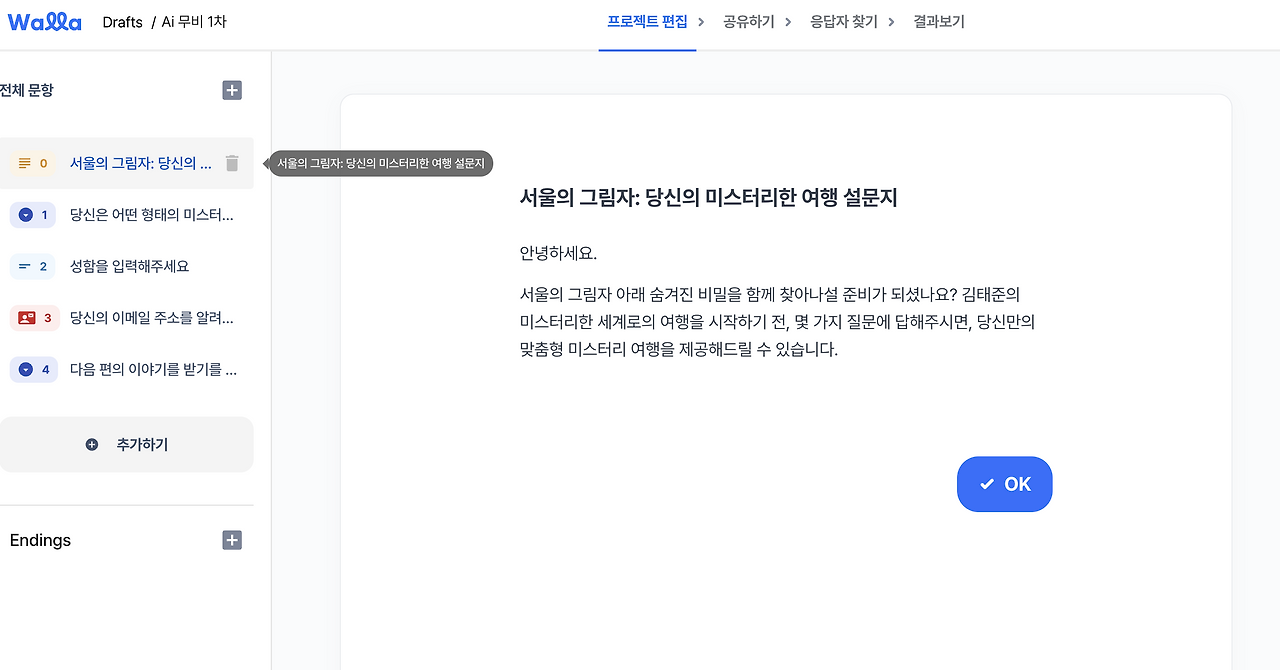Viewport: 1280px width, 670px height.
Task: Open Drafts from the breadcrumb
Action: [x=122, y=21]
